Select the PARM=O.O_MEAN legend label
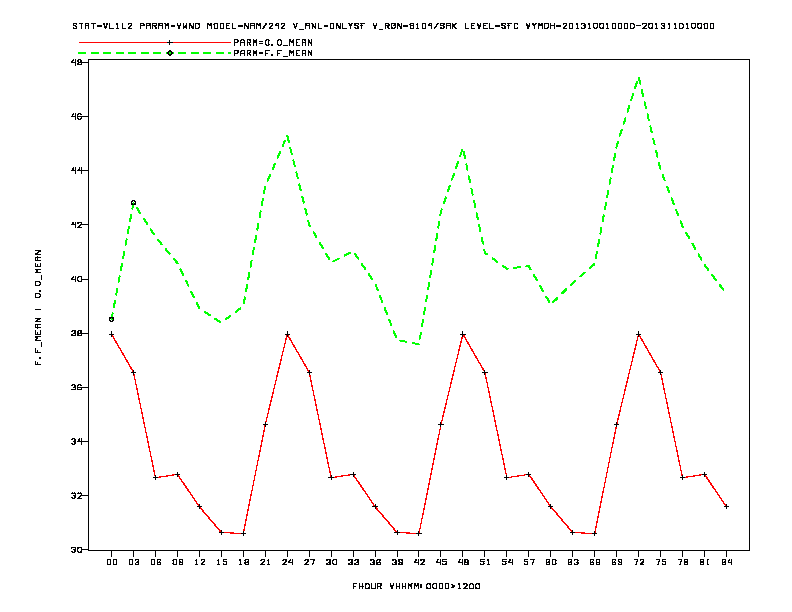The image size is (792, 612). pyautogui.click(x=273, y=42)
